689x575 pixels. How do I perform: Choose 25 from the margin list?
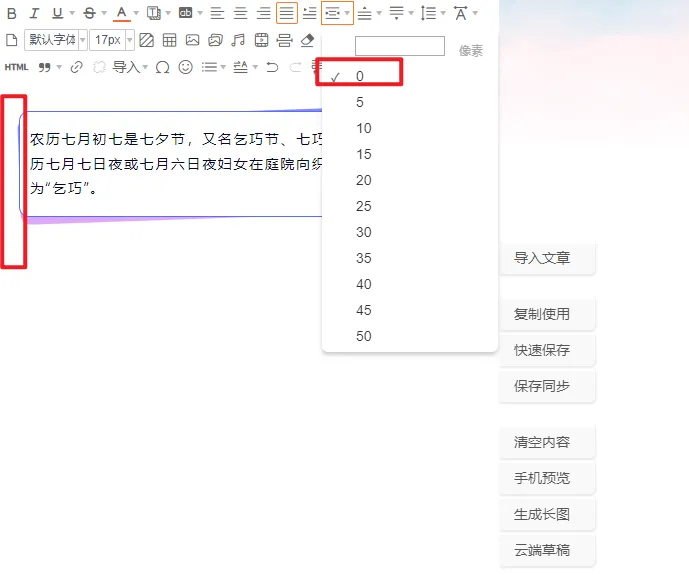(410, 206)
